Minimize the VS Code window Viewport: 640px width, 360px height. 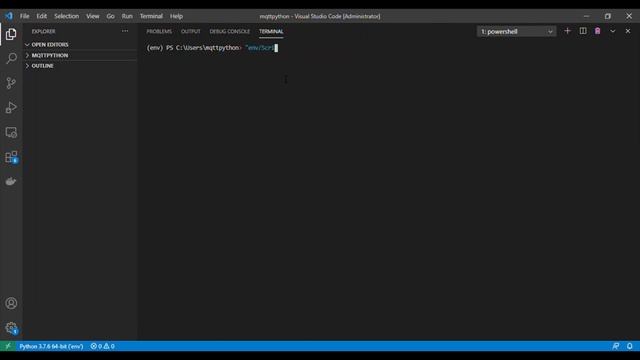(587, 16)
